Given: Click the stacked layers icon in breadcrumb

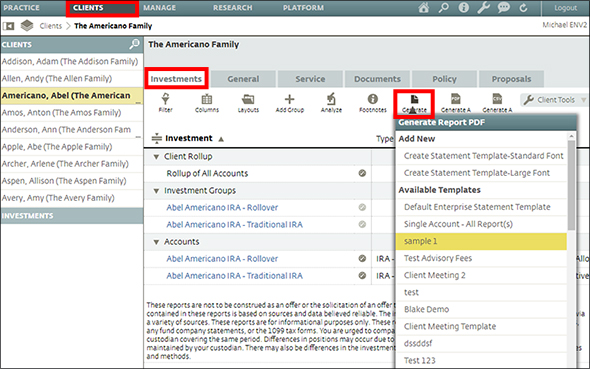Looking at the screenshot, I should pos(27,26).
